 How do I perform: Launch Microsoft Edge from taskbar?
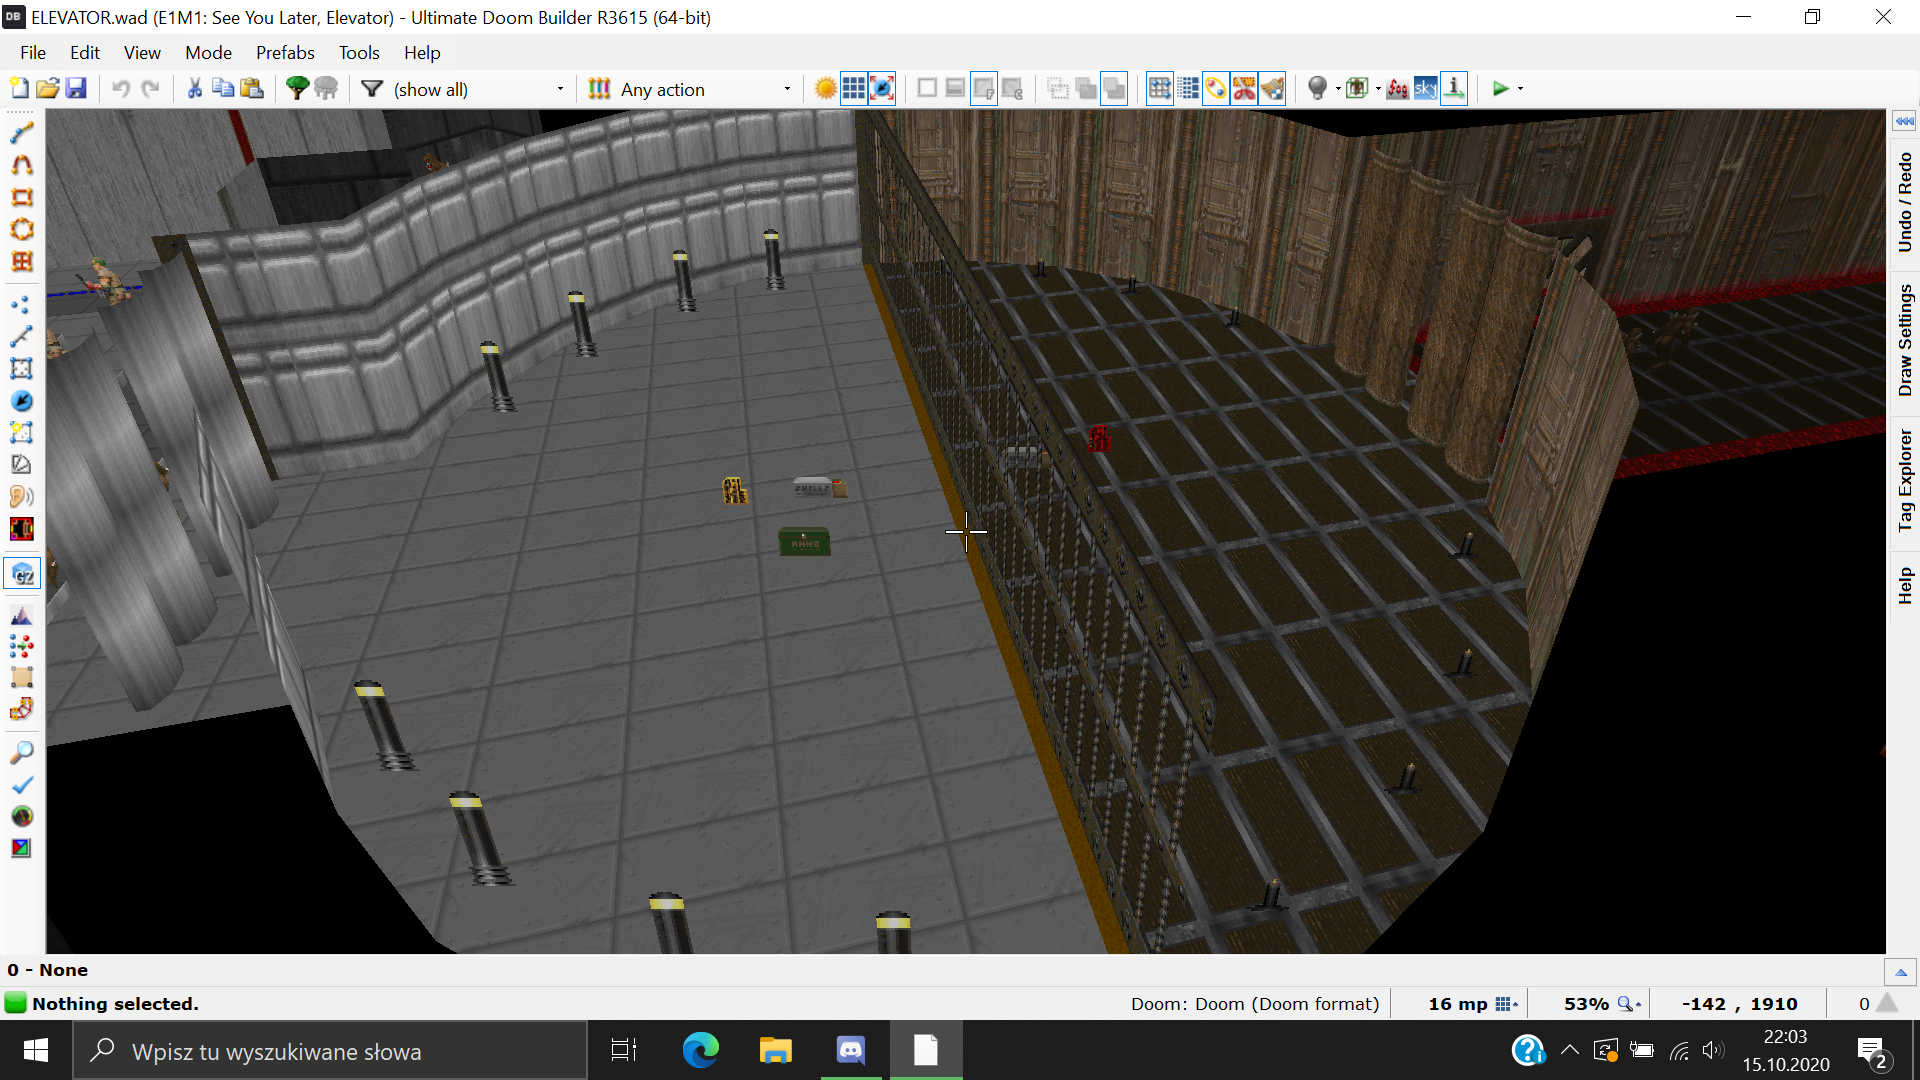pos(700,1051)
